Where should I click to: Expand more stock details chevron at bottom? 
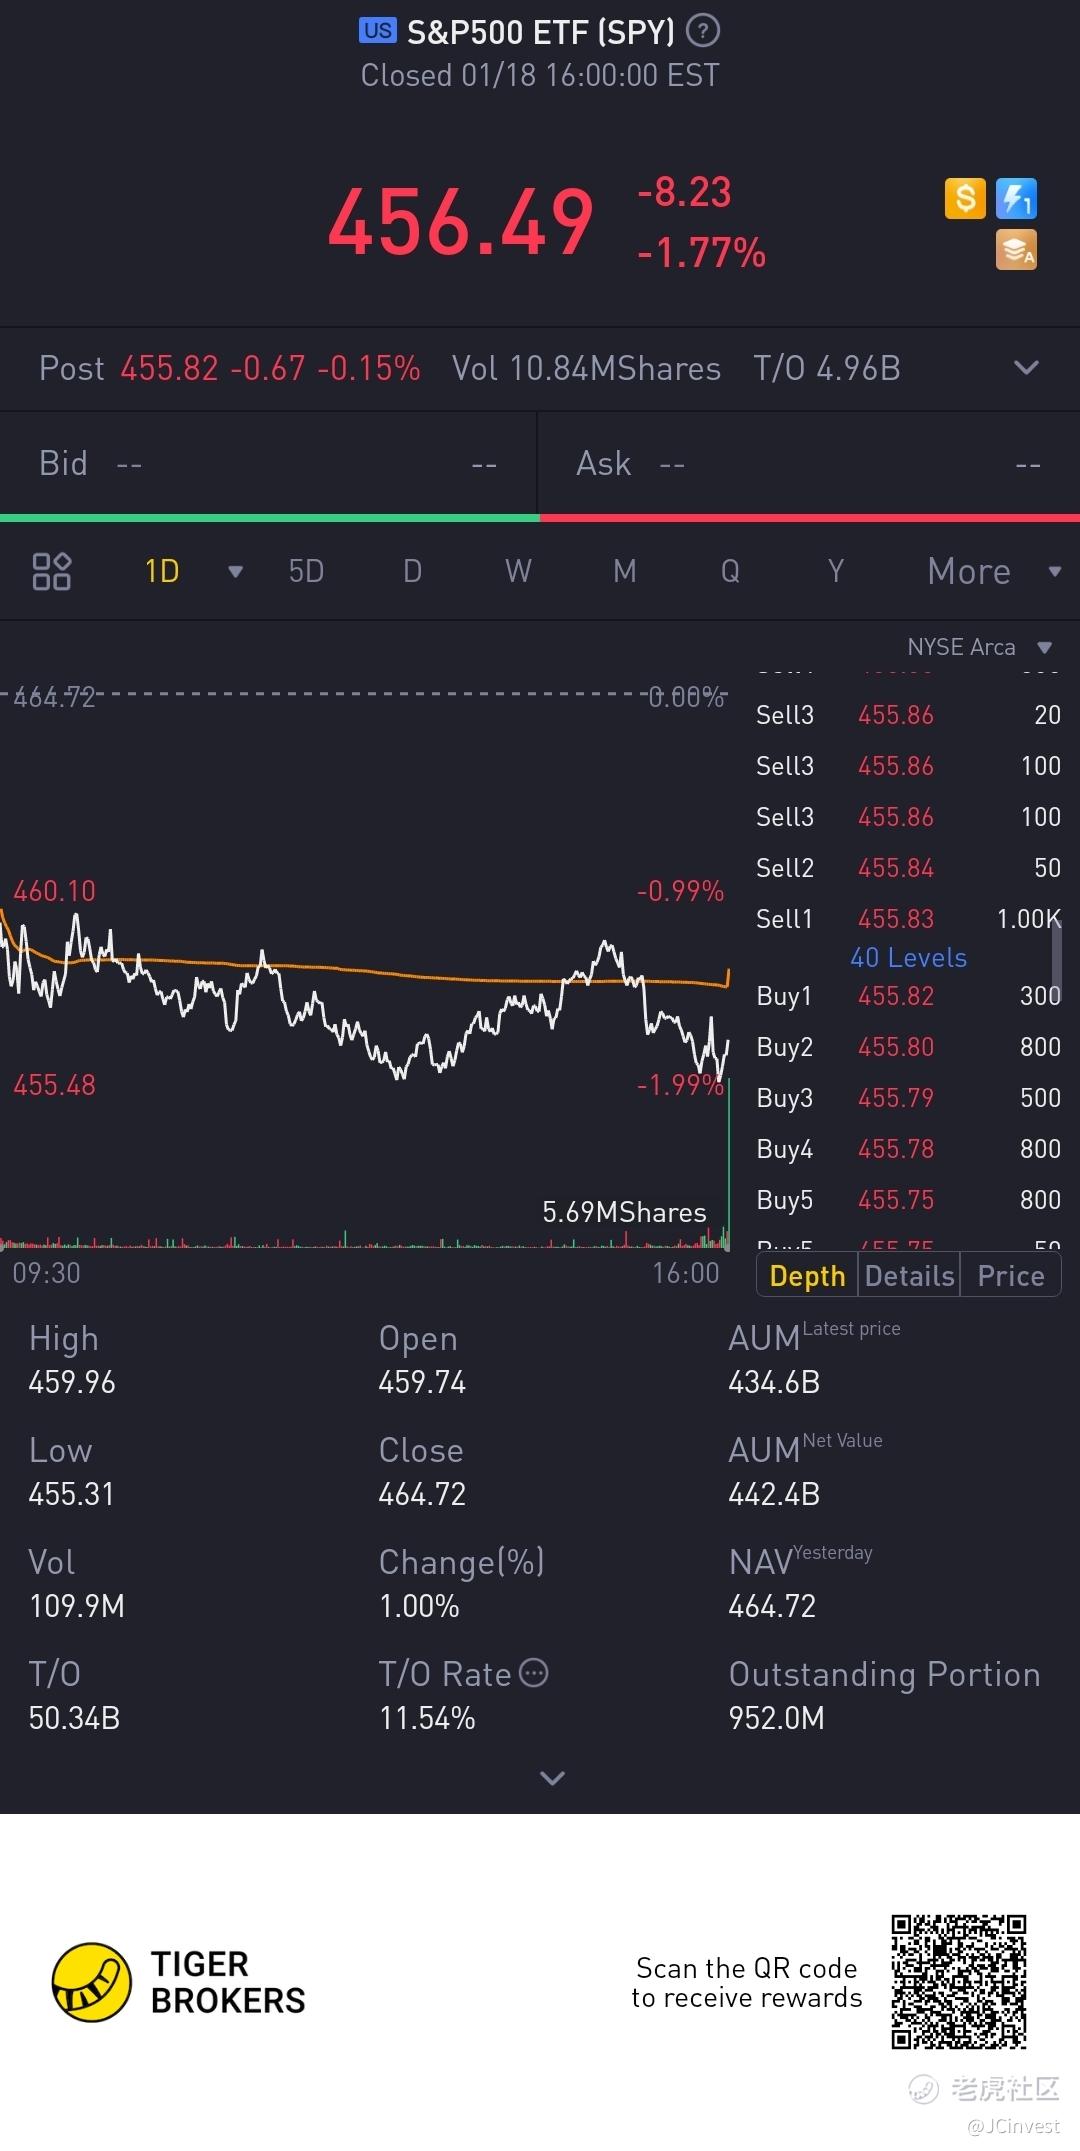click(x=552, y=1777)
